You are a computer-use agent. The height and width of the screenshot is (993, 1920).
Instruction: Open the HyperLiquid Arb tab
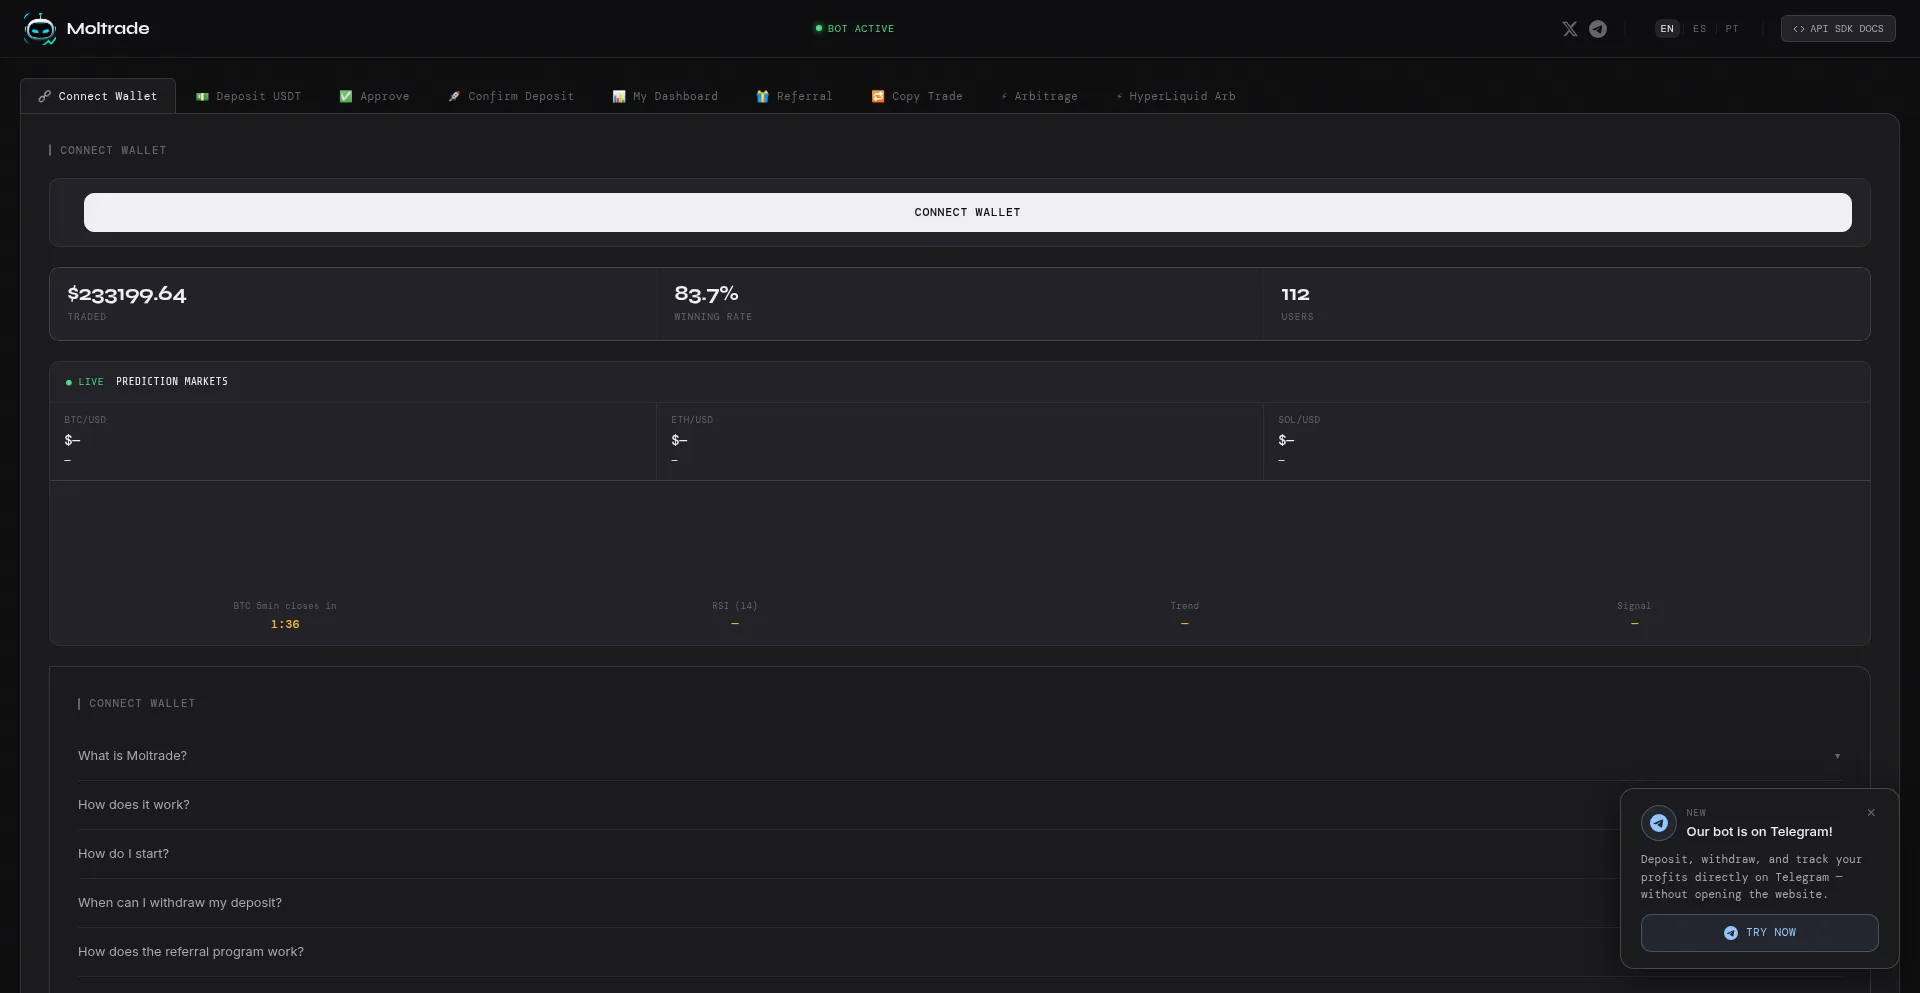click(1176, 96)
